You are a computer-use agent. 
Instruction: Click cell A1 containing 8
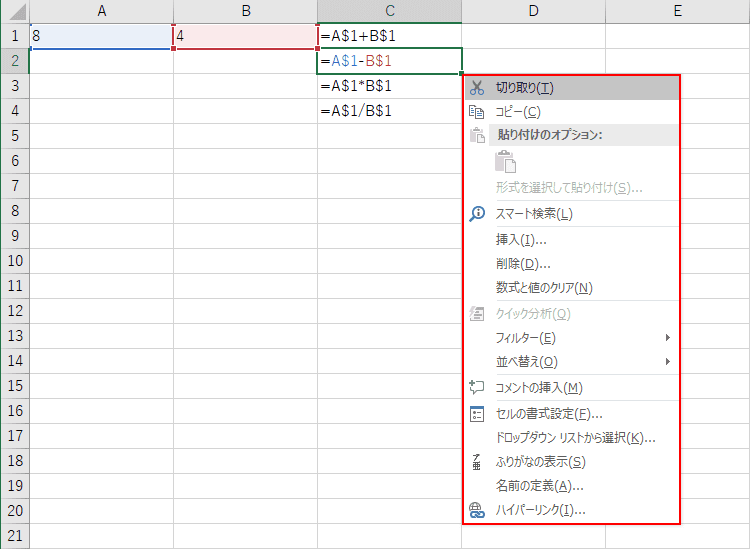point(101,36)
